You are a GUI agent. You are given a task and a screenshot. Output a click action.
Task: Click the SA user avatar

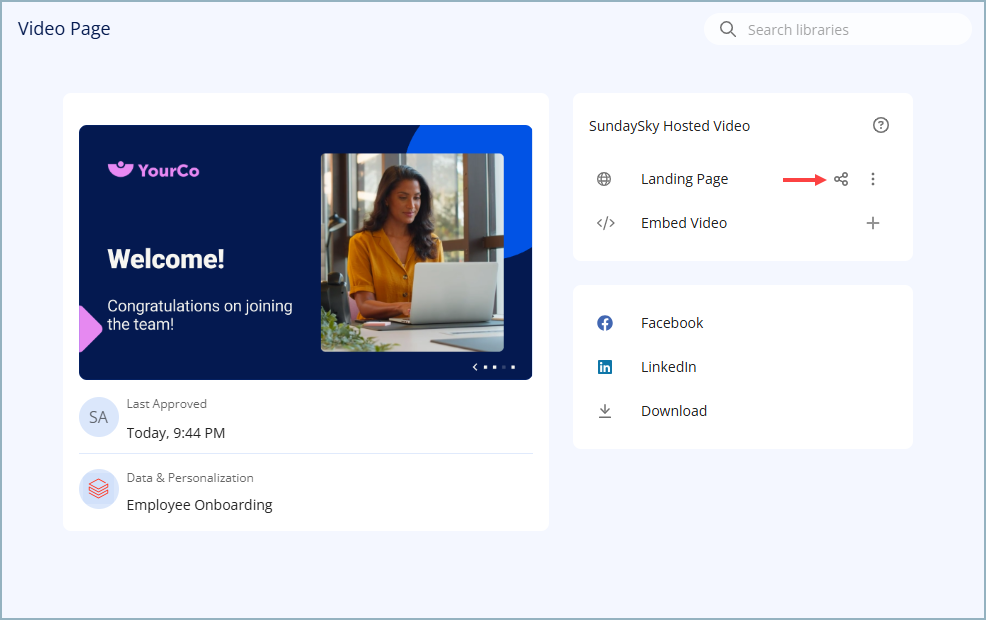point(98,417)
